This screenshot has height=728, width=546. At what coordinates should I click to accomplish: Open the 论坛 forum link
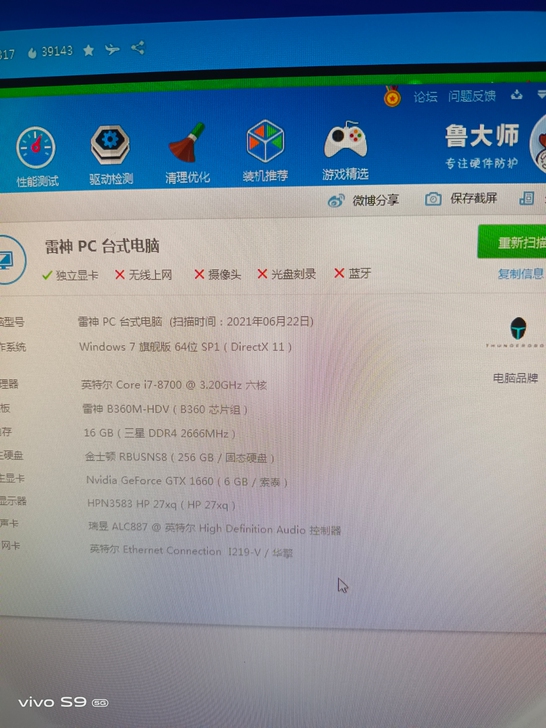[x=425, y=97]
